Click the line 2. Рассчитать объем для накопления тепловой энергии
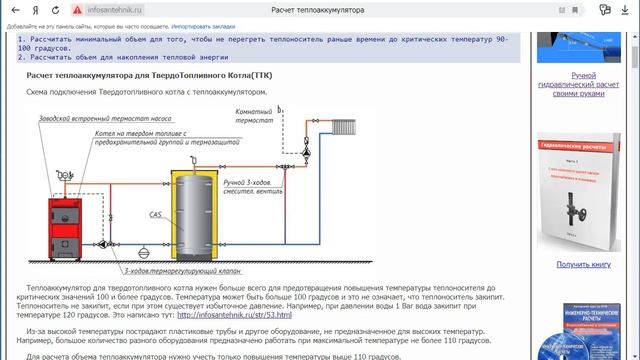The width and height of the screenshot is (640, 360). [x=123, y=58]
